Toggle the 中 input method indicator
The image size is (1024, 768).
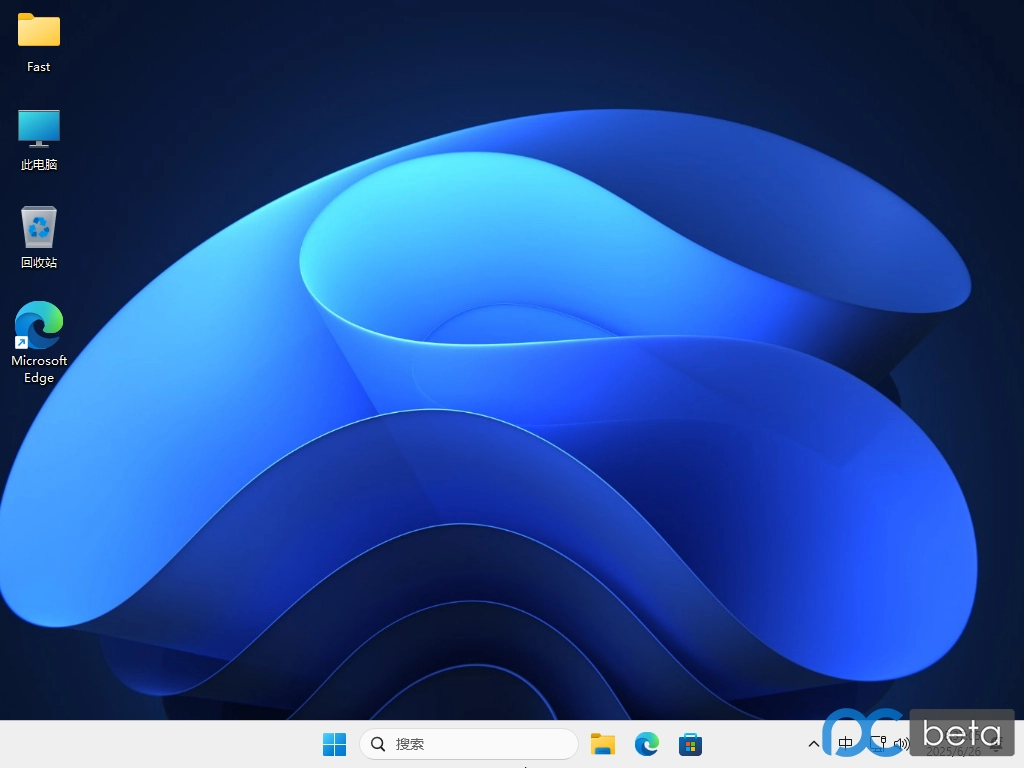(x=846, y=743)
